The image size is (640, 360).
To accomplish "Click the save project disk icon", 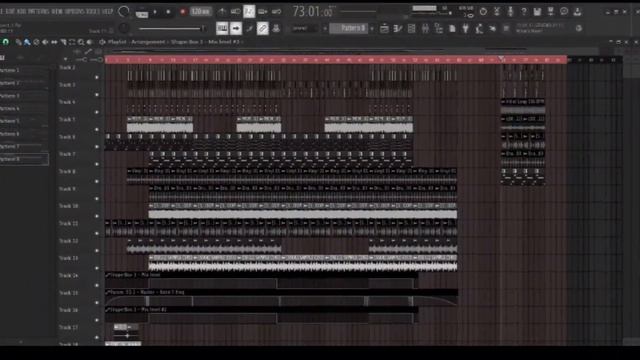I will [x=537, y=11].
